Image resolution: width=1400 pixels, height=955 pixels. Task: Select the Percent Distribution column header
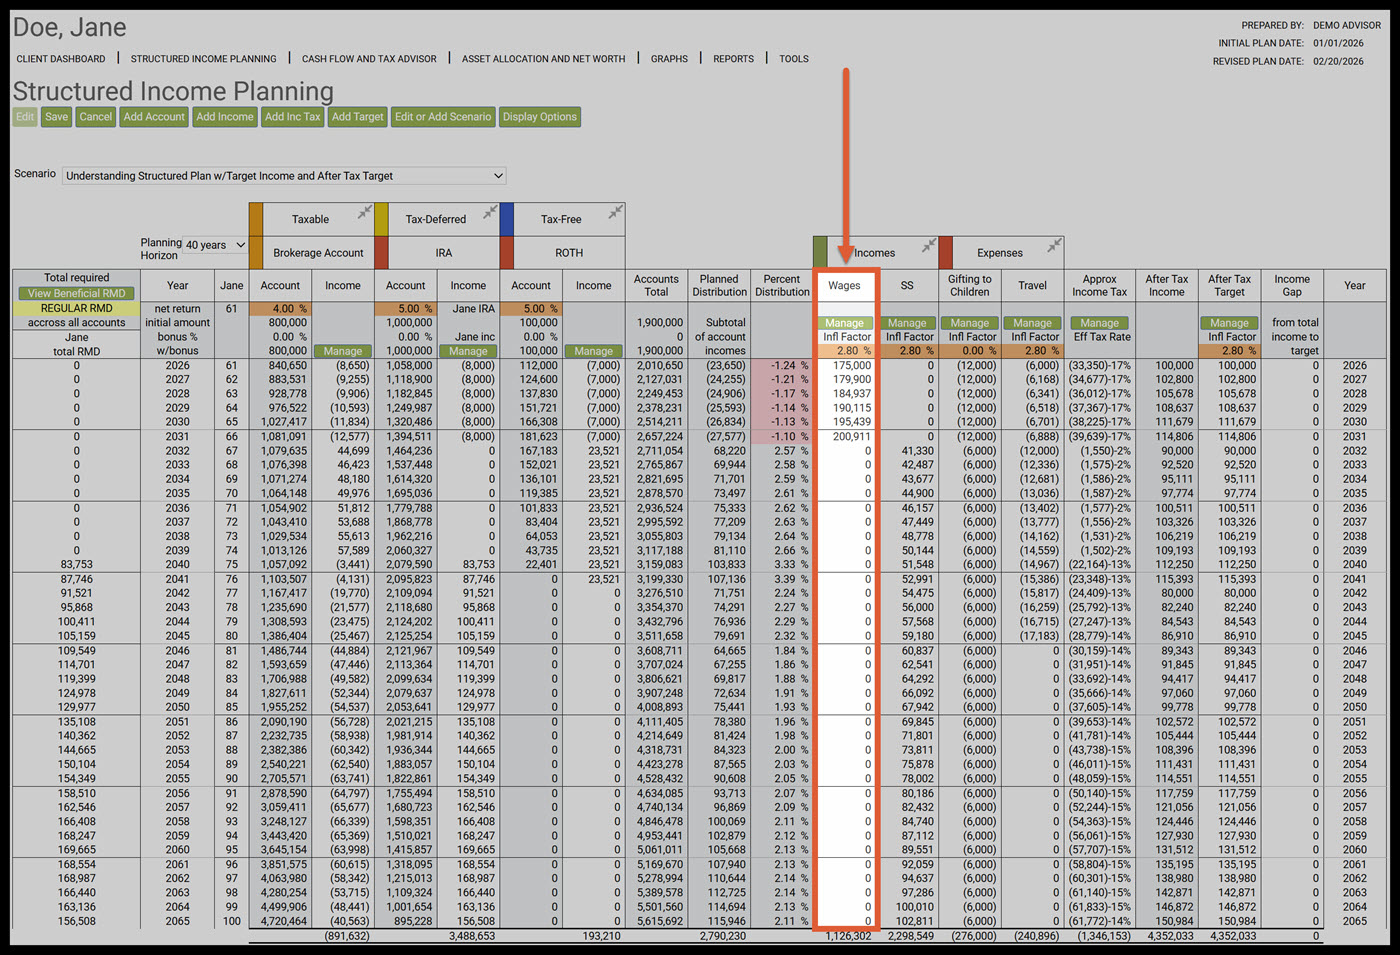782,286
